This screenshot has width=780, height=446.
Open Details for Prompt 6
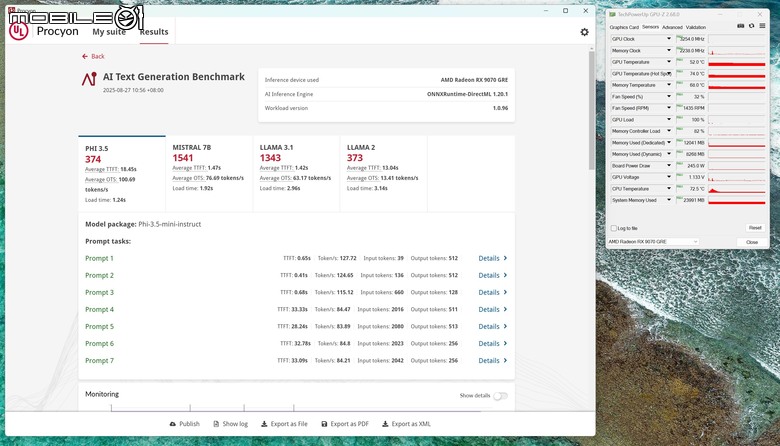[x=492, y=344]
